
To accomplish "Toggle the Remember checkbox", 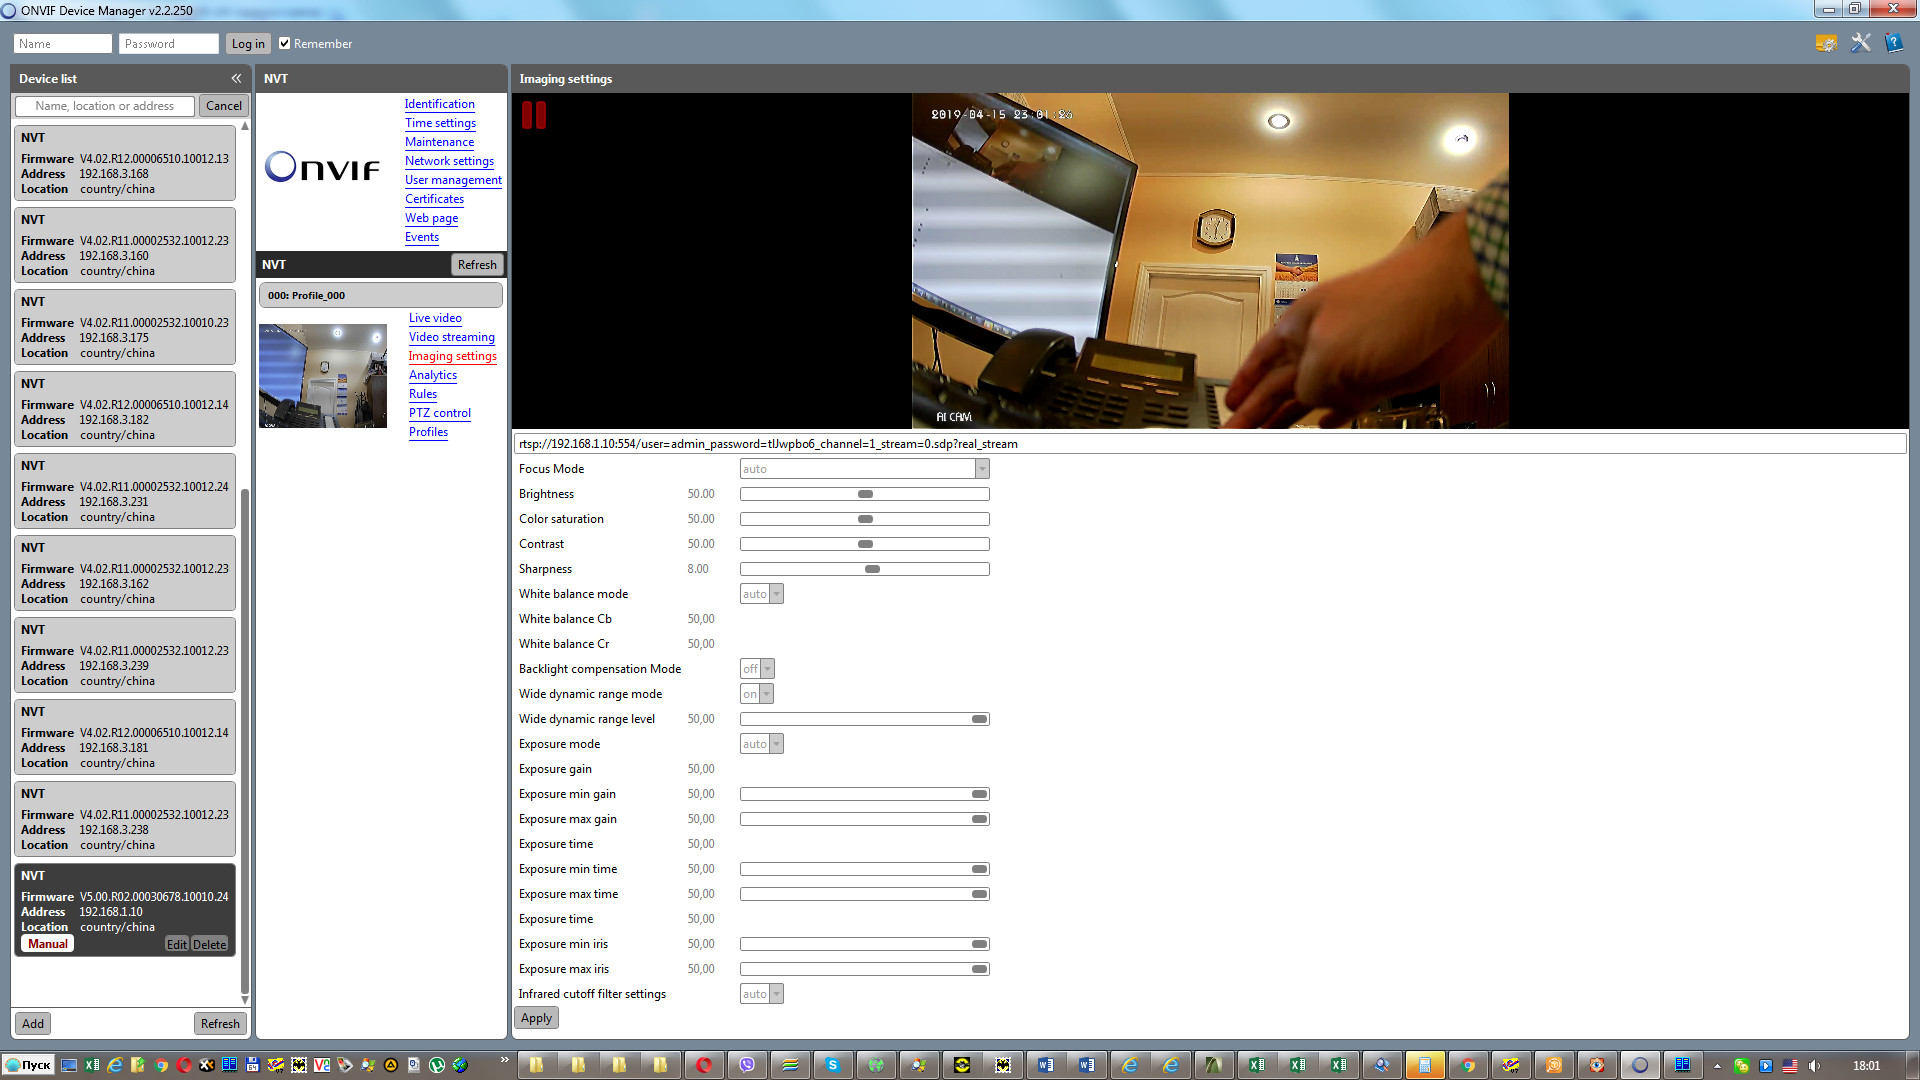I will (x=285, y=43).
